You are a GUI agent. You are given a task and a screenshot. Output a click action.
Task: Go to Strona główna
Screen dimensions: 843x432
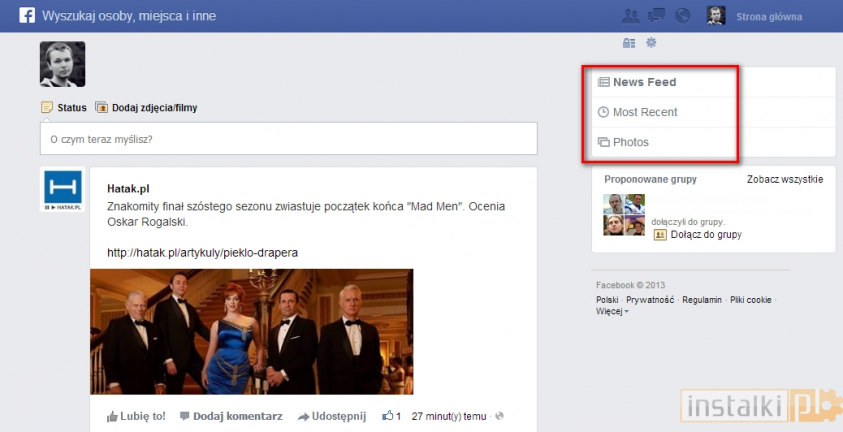(x=769, y=17)
